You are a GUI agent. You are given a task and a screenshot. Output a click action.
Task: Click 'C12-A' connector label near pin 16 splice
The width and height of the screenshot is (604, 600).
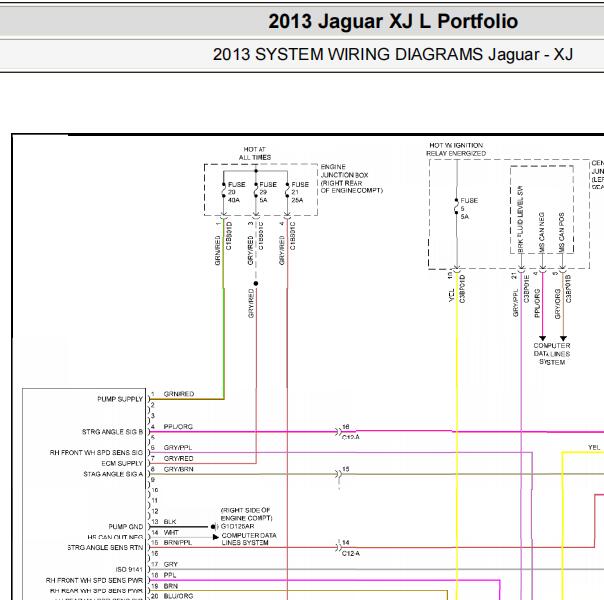(x=351, y=437)
